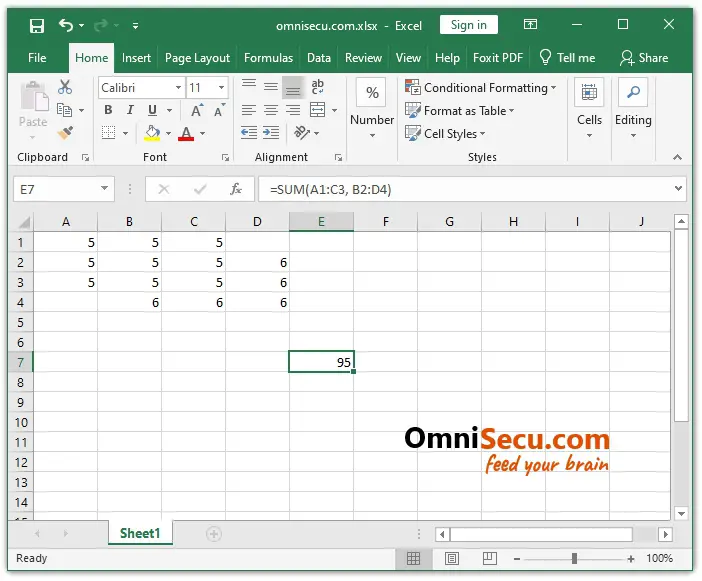Image resolution: width=702 pixels, height=581 pixels.
Task: Toggle Align Left icon
Action: tap(248, 110)
